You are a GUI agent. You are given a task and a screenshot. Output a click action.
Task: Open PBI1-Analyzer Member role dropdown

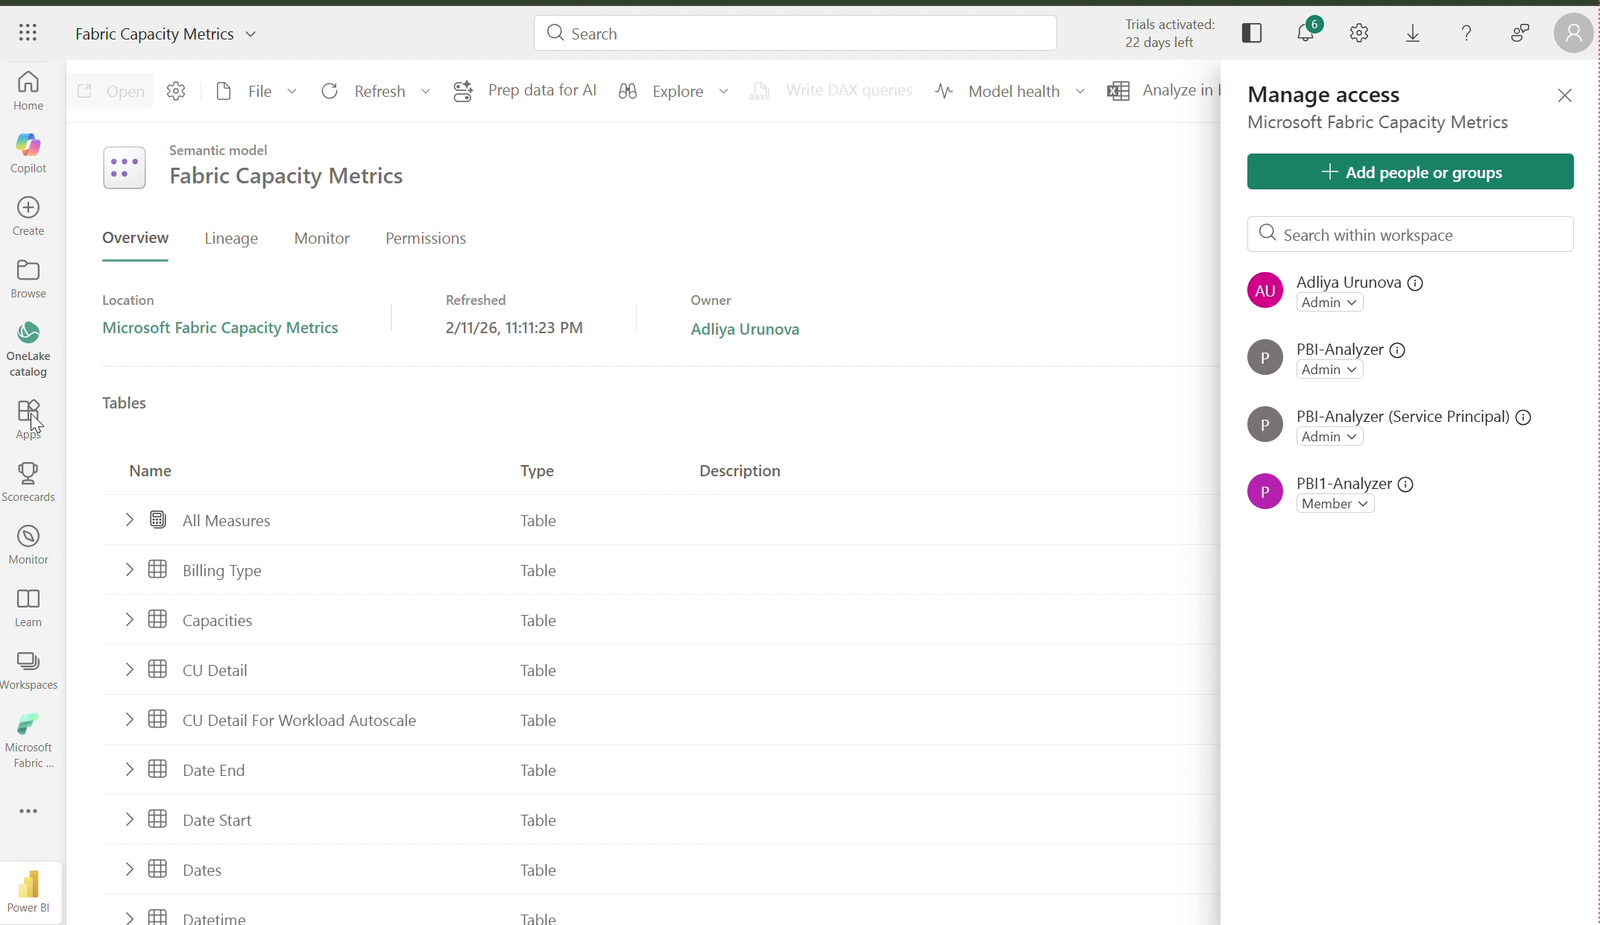point(1335,503)
